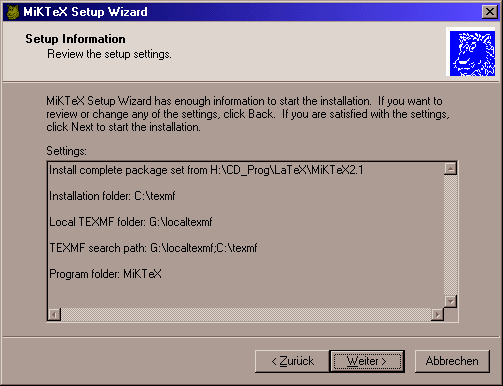Click the blue MiKTeX logo image

pyautogui.click(x=472, y=53)
